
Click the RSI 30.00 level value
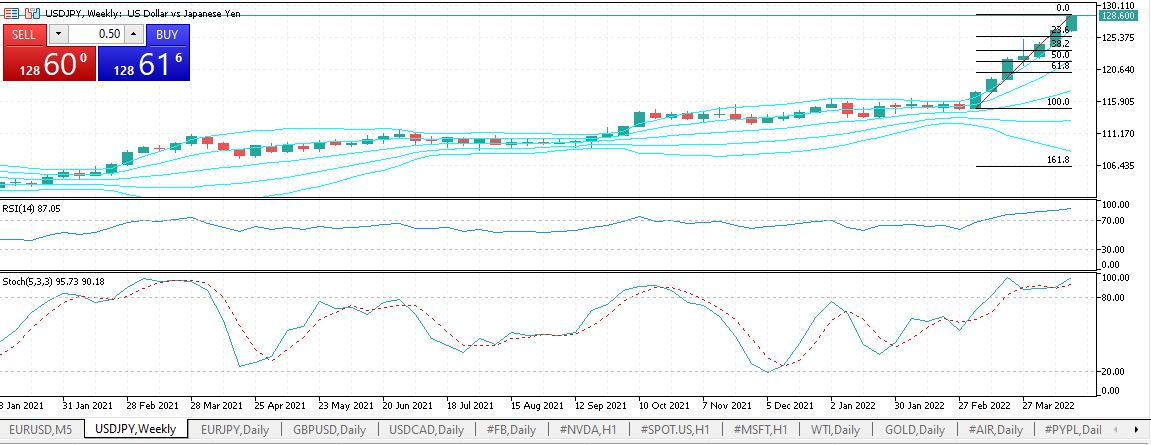(x=1115, y=250)
